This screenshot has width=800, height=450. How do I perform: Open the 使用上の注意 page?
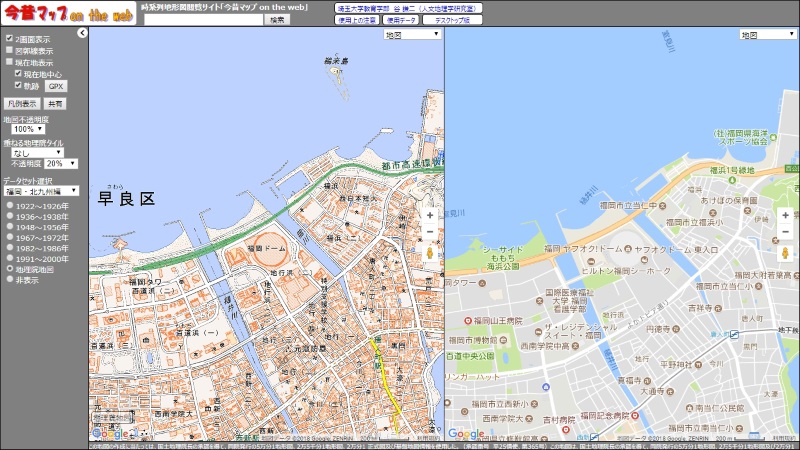tap(356, 19)
